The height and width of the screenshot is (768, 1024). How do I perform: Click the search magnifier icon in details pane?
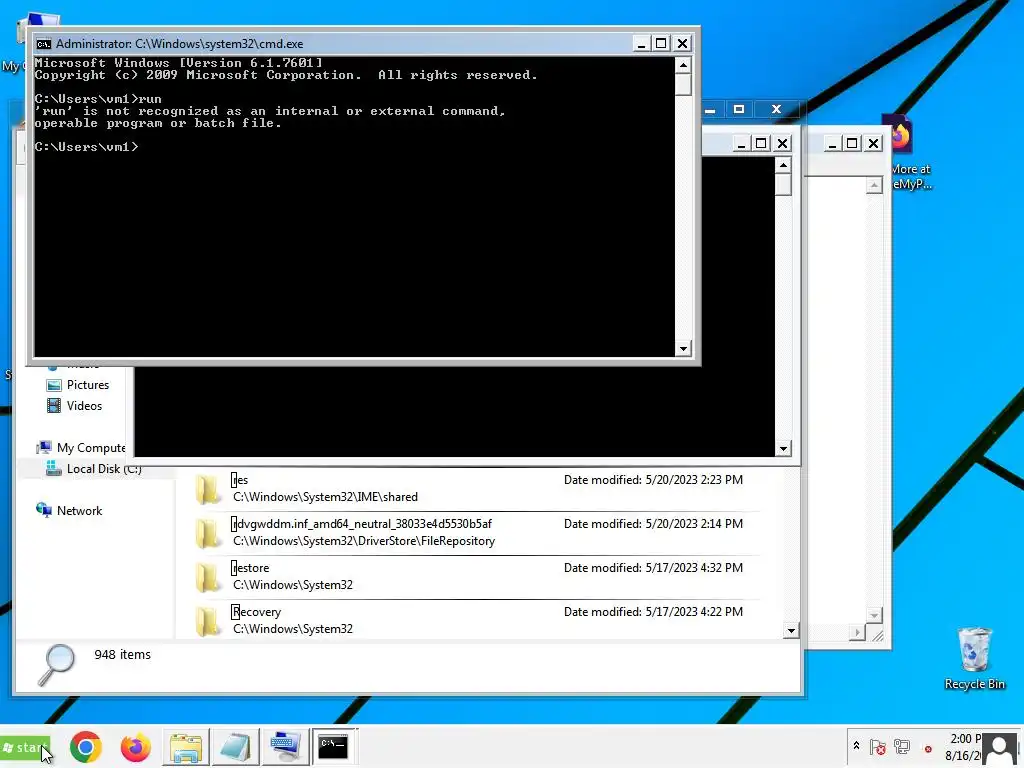56,665
